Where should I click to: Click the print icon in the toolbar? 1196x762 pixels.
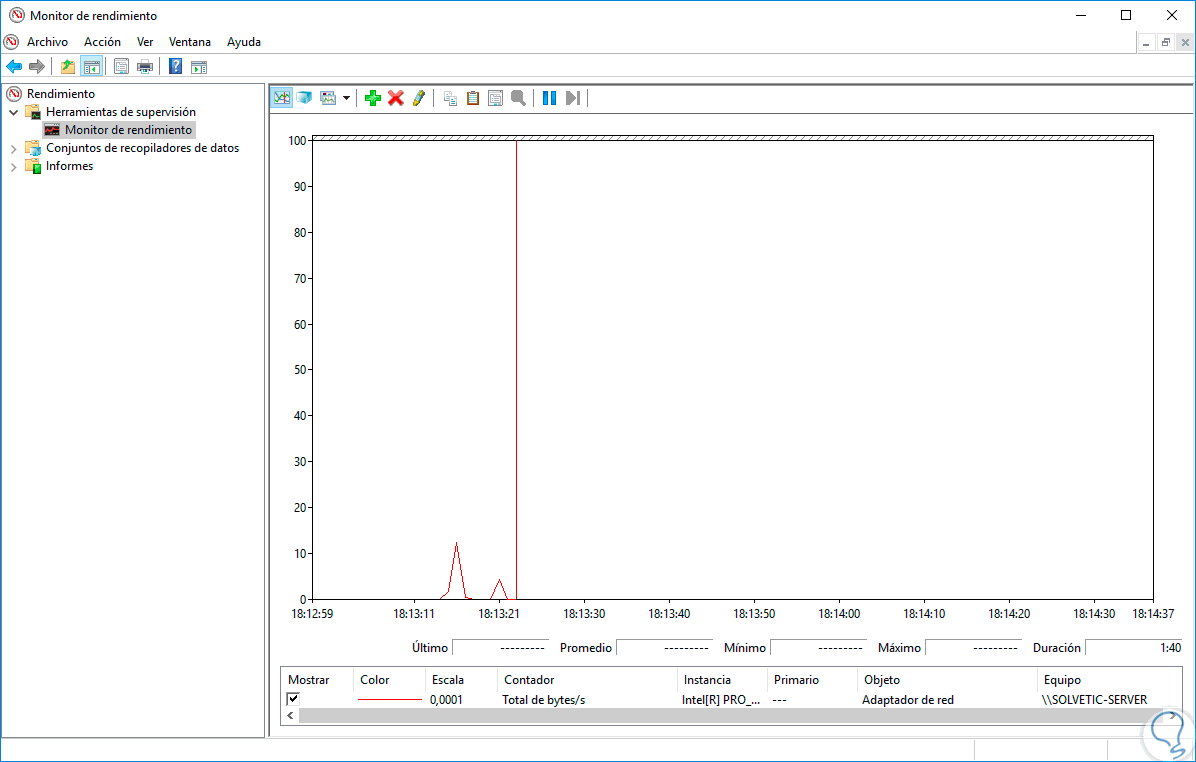pyautogui.click(x=145, y=67)
